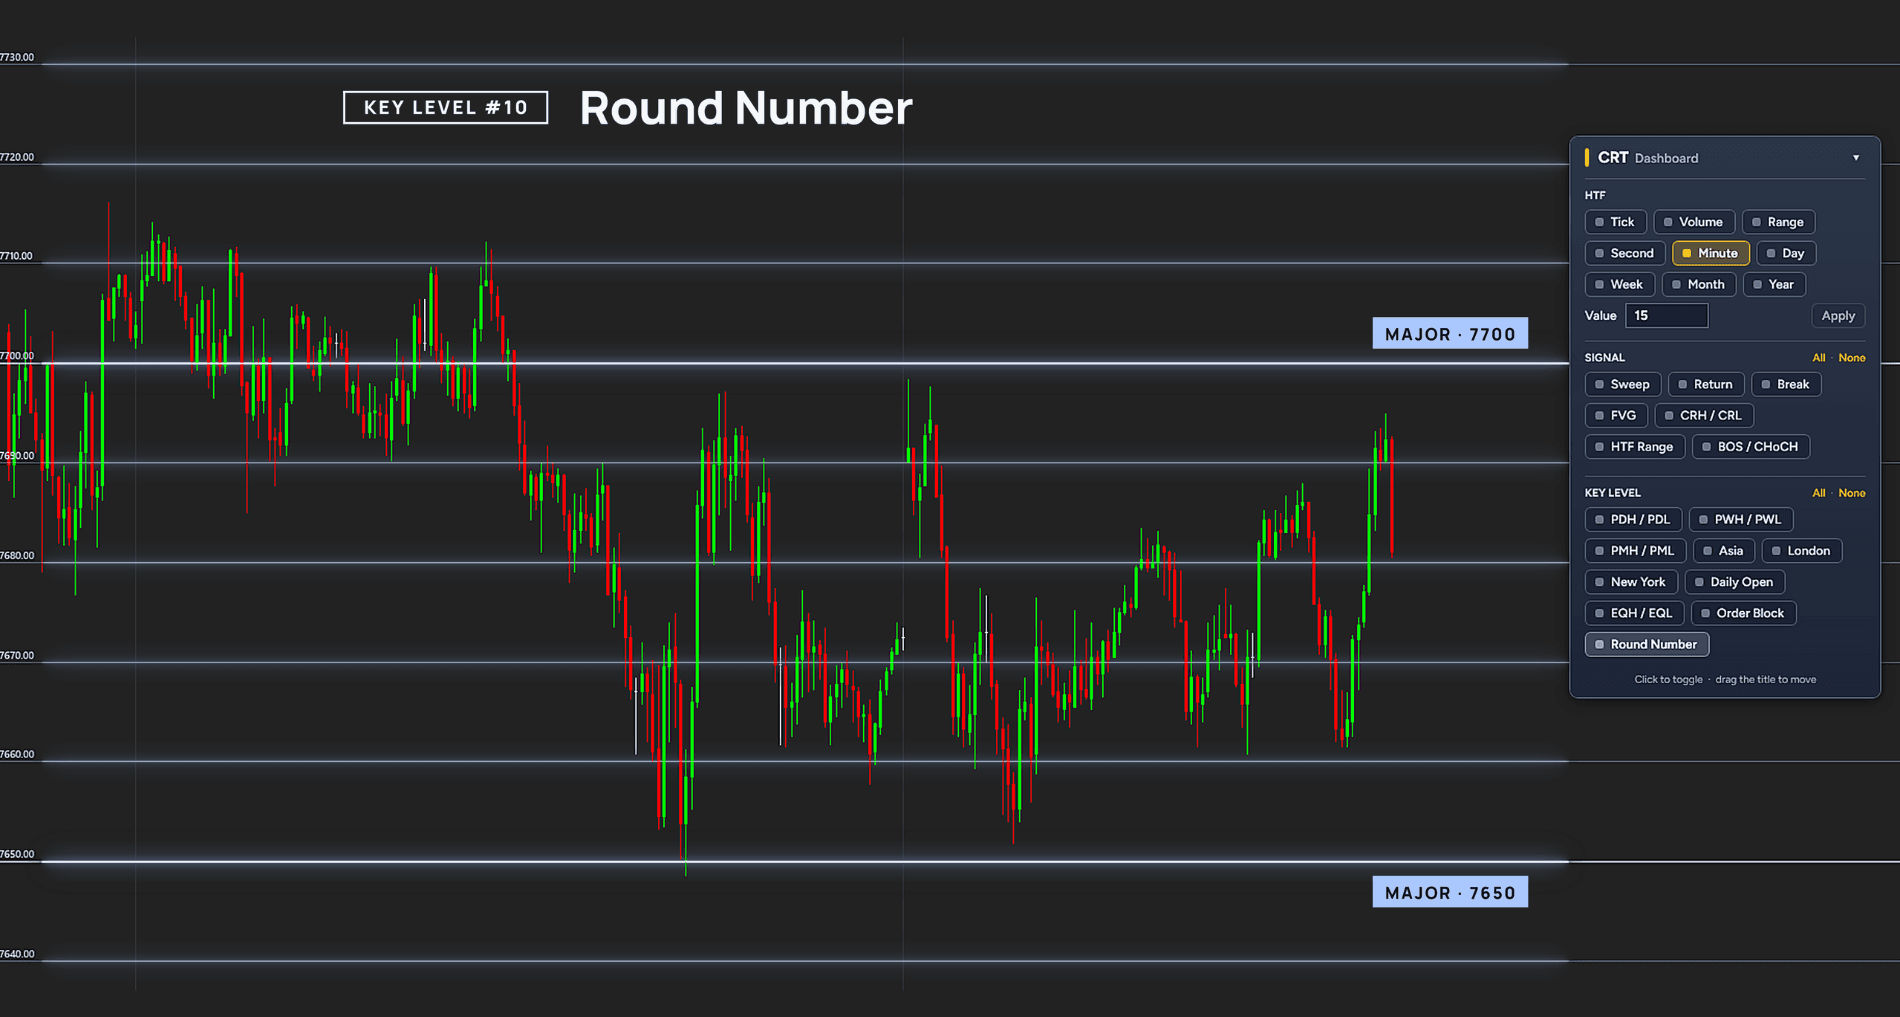Toggle the HTF Range signal

coord(1635,446)
